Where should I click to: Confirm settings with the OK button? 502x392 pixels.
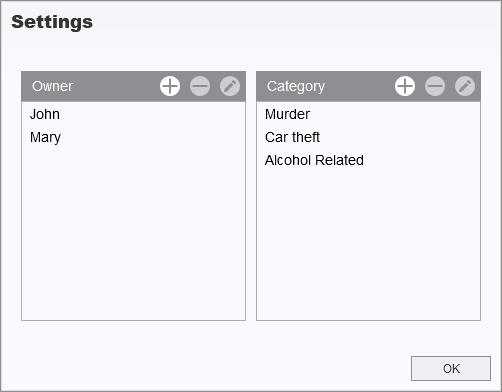click(x=451, y=368)
